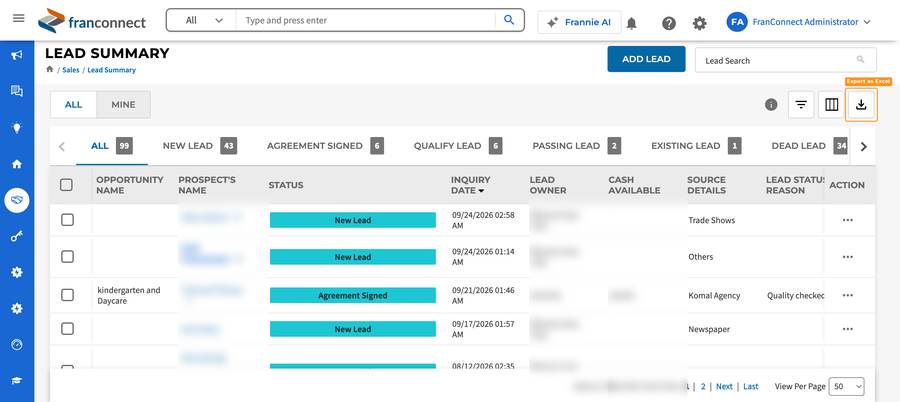This screenshot has width=900, height=402.
Task: Click New Lead status bar for Trade Shows
Action: [x=352, y=220]
